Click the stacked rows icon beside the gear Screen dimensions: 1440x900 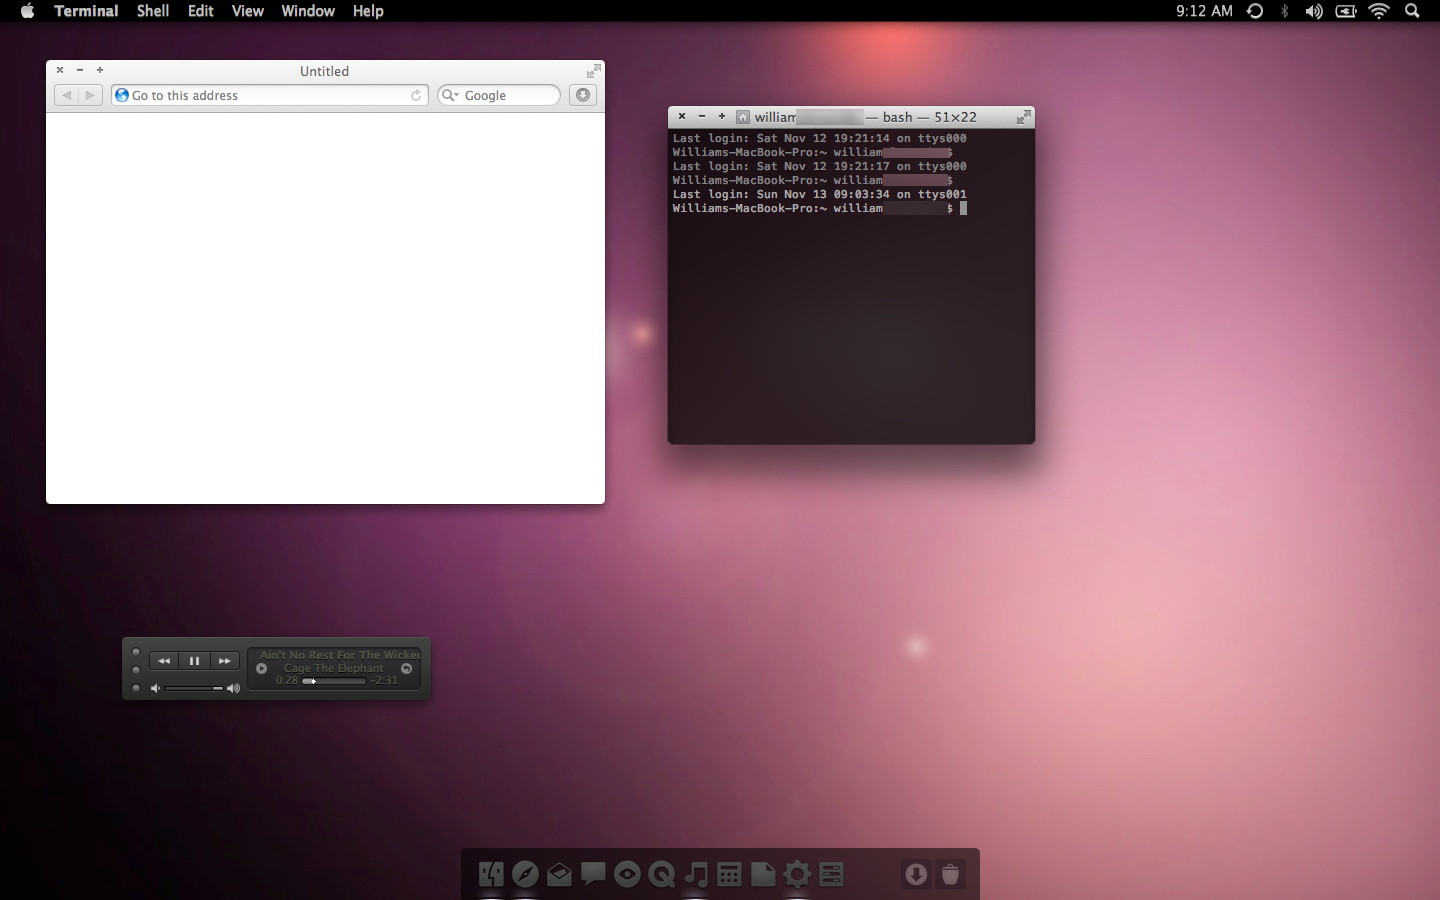click(x=831, y=875)
